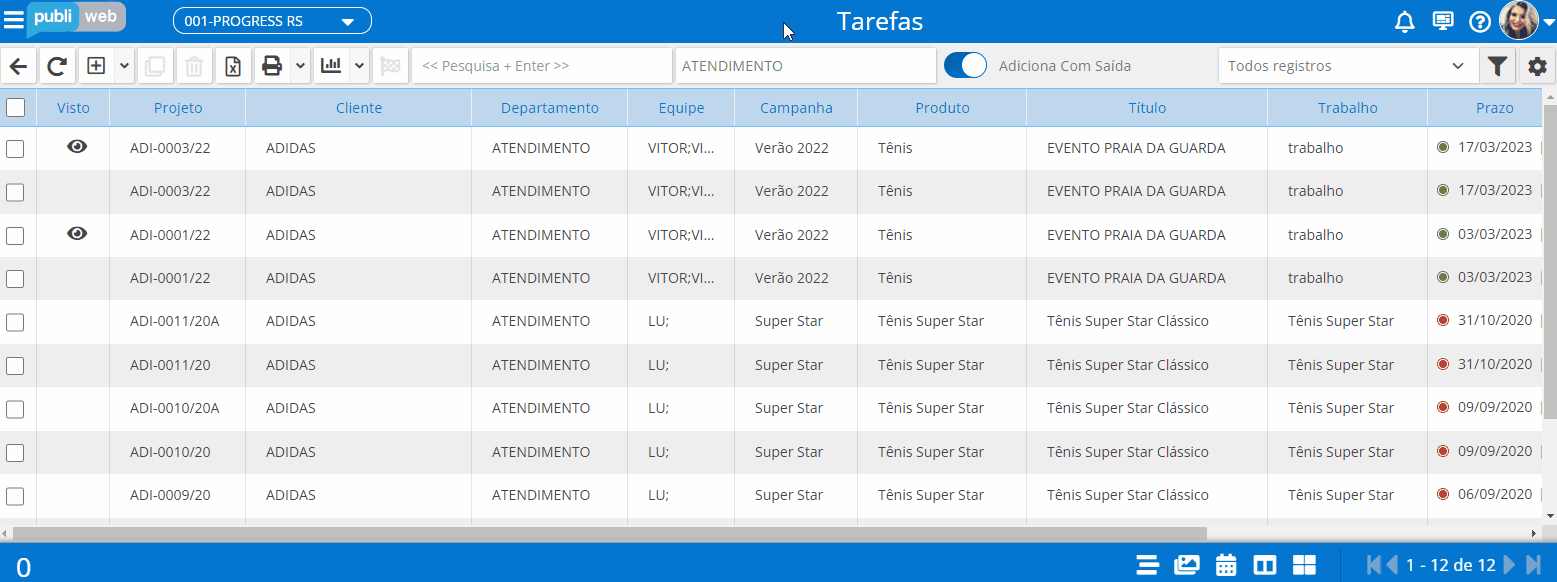This screenshot has width=1557, height=582.
Task: Expand the print options dropdown arrow
Action: (300, 66)
